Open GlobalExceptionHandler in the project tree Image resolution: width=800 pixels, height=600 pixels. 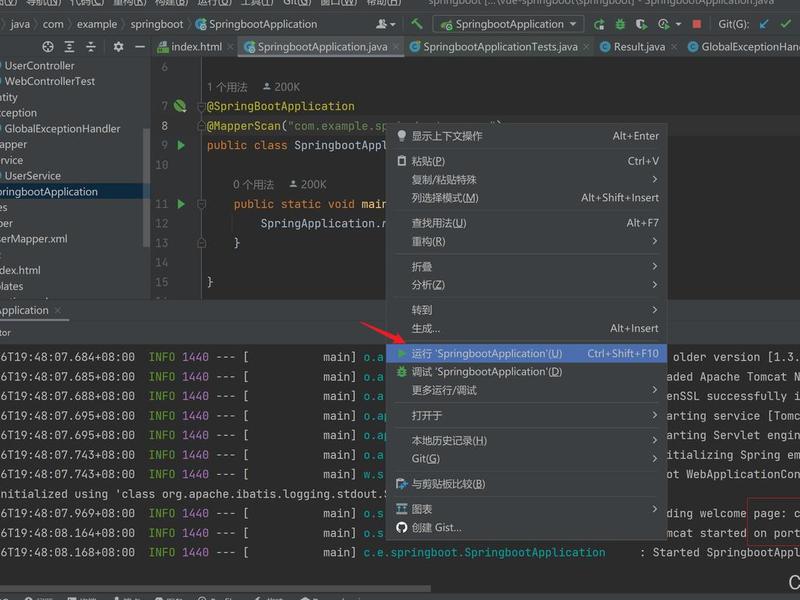point(62,129)
